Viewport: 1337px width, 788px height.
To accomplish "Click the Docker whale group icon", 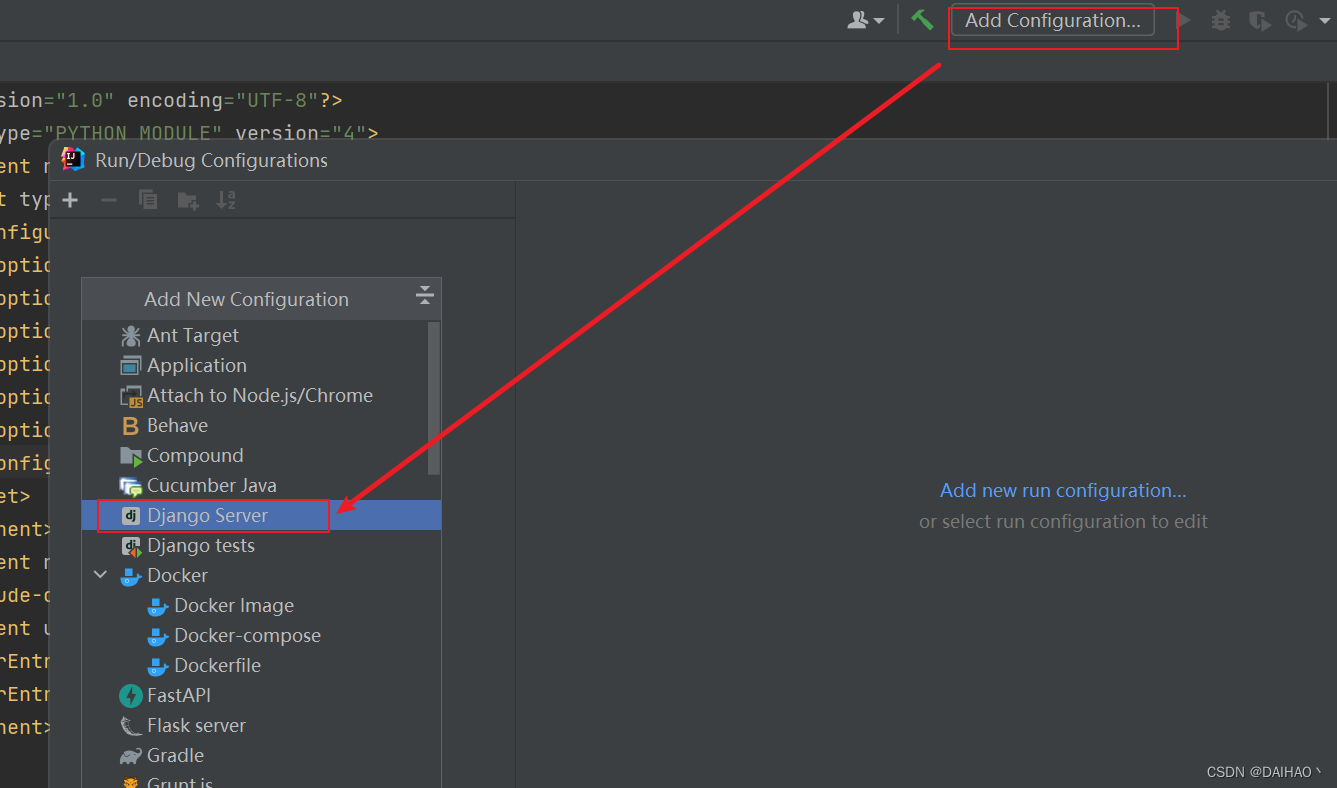I will (x=131, y=576).
